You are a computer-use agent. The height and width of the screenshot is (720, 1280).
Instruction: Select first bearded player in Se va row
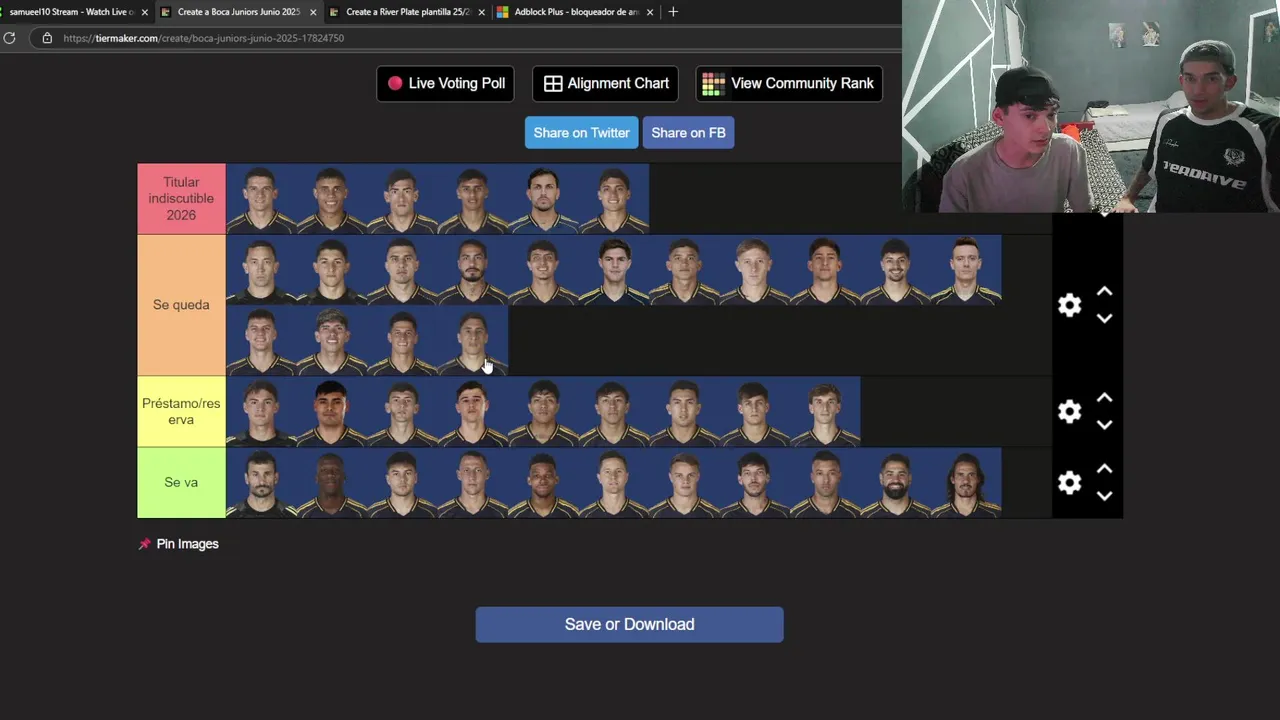coord(261,482)
